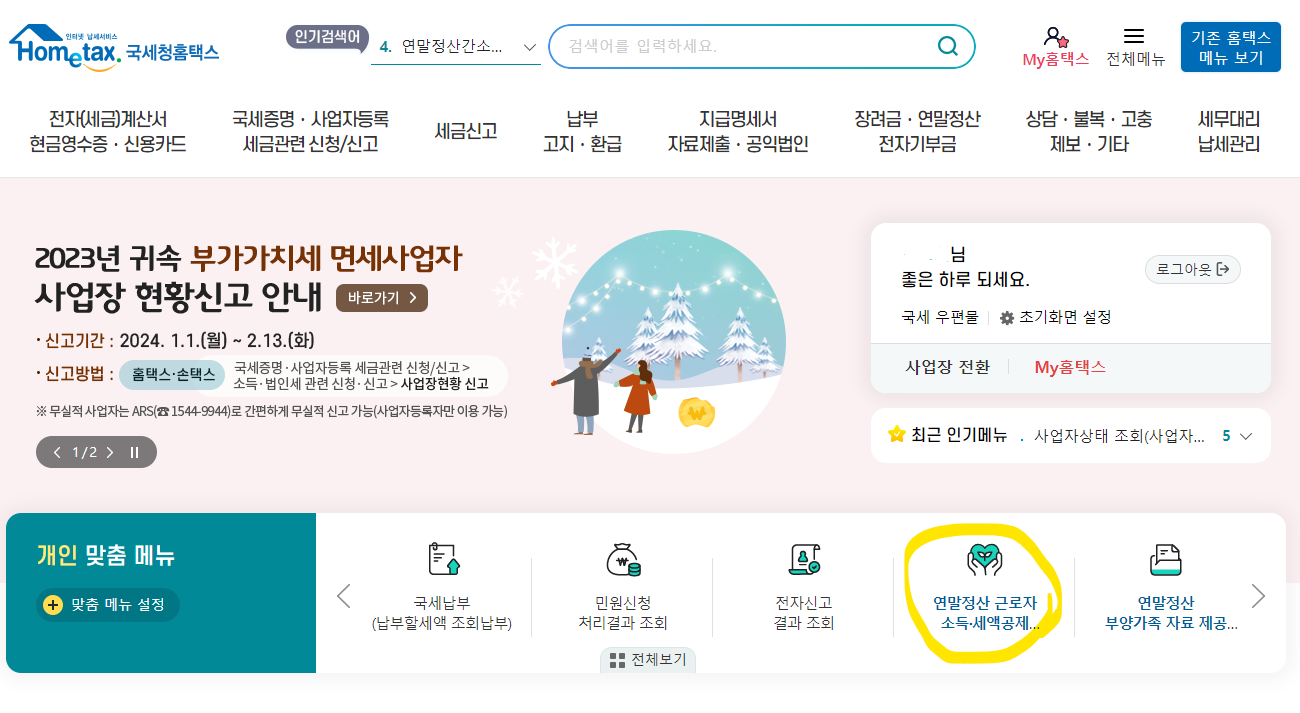Expand the 인기검색어 dropdown list
This screenshot has height=713, width=1300.
click(530, 47)
